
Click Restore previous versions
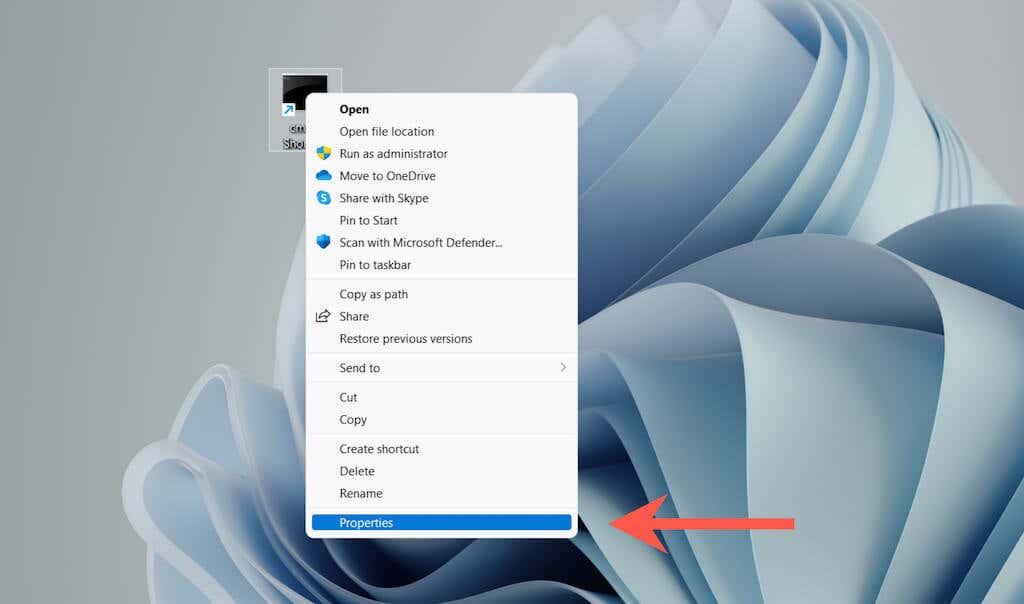404,338
